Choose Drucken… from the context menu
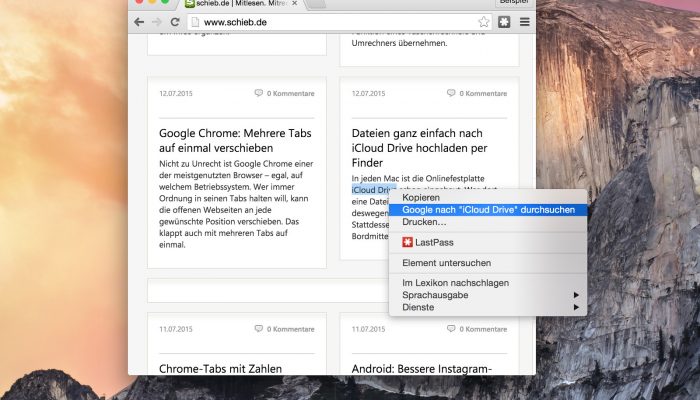 pos(488,222)
